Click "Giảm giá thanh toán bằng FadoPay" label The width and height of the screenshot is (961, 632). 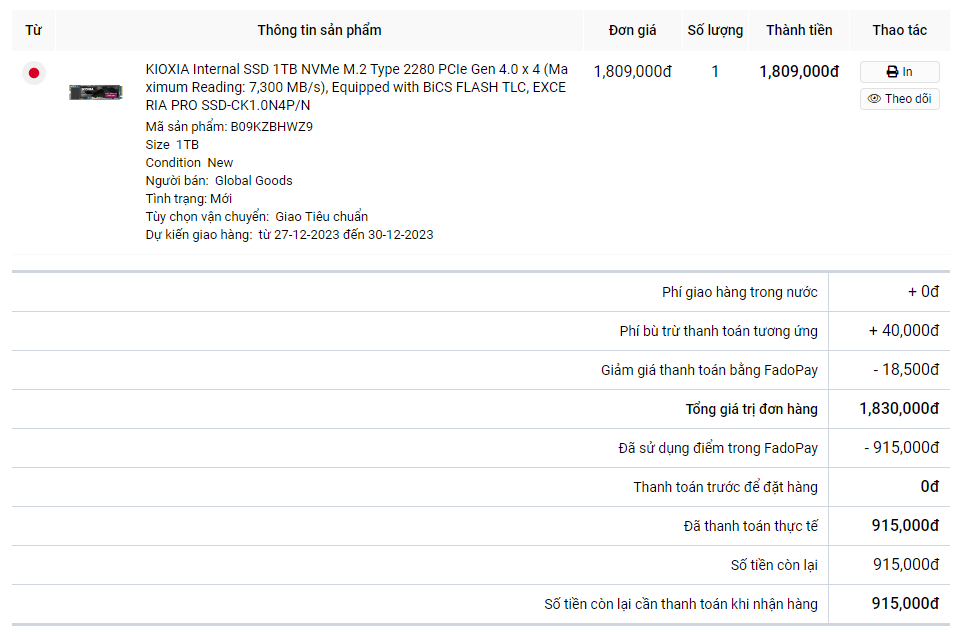coord(709,370)
